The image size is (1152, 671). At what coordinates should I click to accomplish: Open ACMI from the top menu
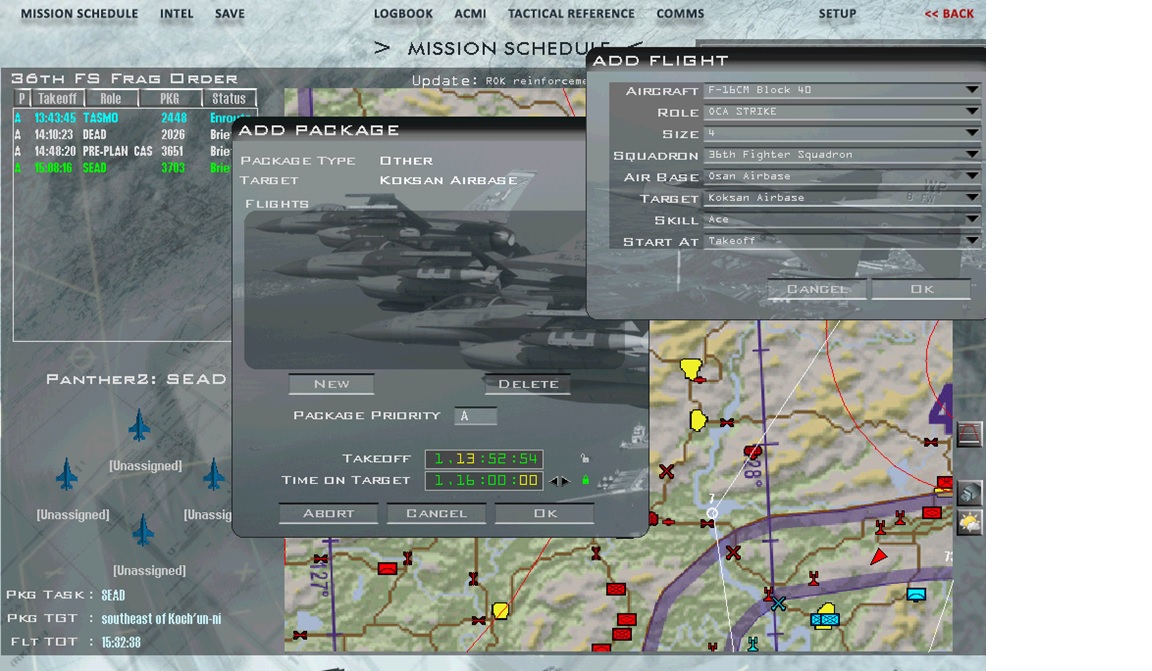coord(470,14)
